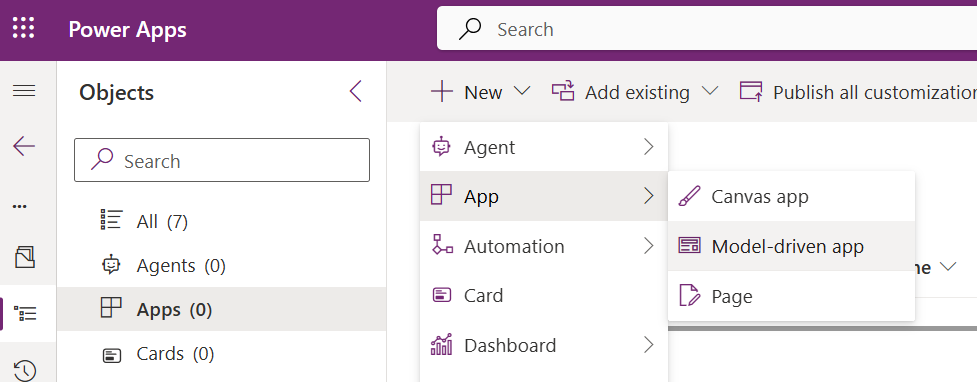Screen dimensions: 977x382
Task: Click the Card icon in New menu
Action: (441, 295)
